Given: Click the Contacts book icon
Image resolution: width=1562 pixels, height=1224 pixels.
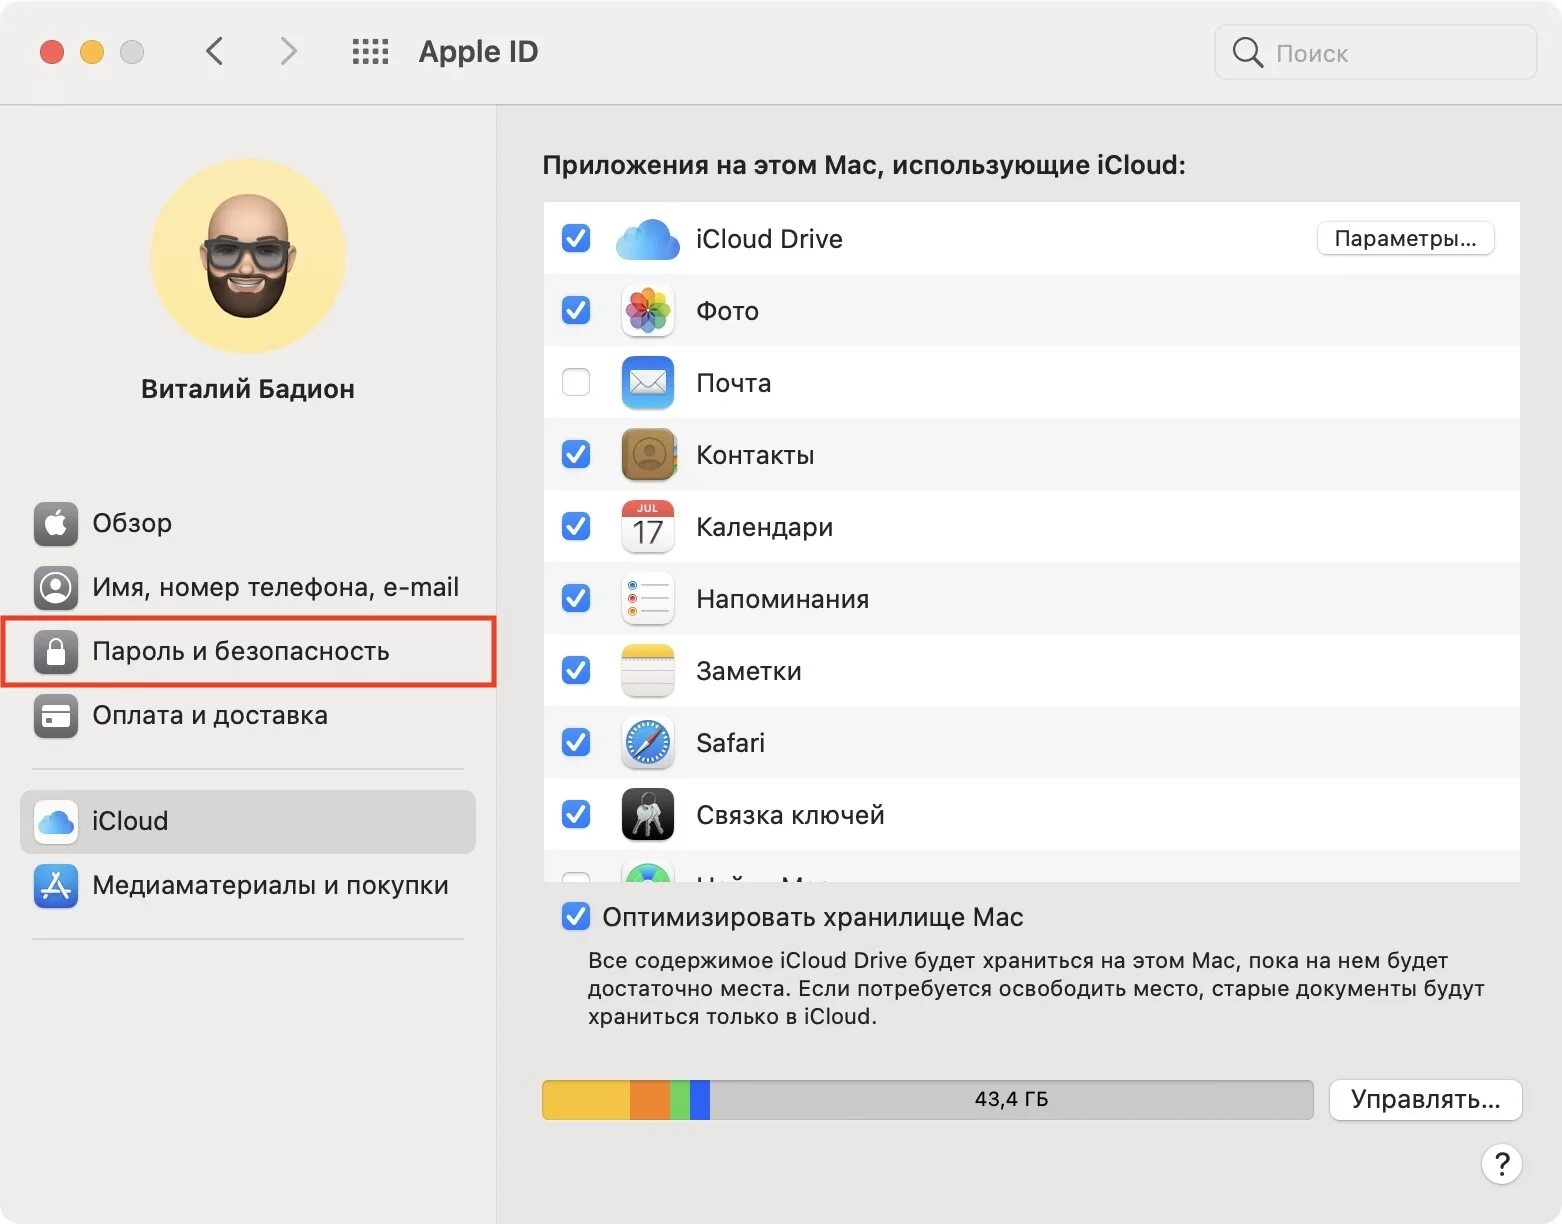Looking at the screenshot, I should 648,455.
